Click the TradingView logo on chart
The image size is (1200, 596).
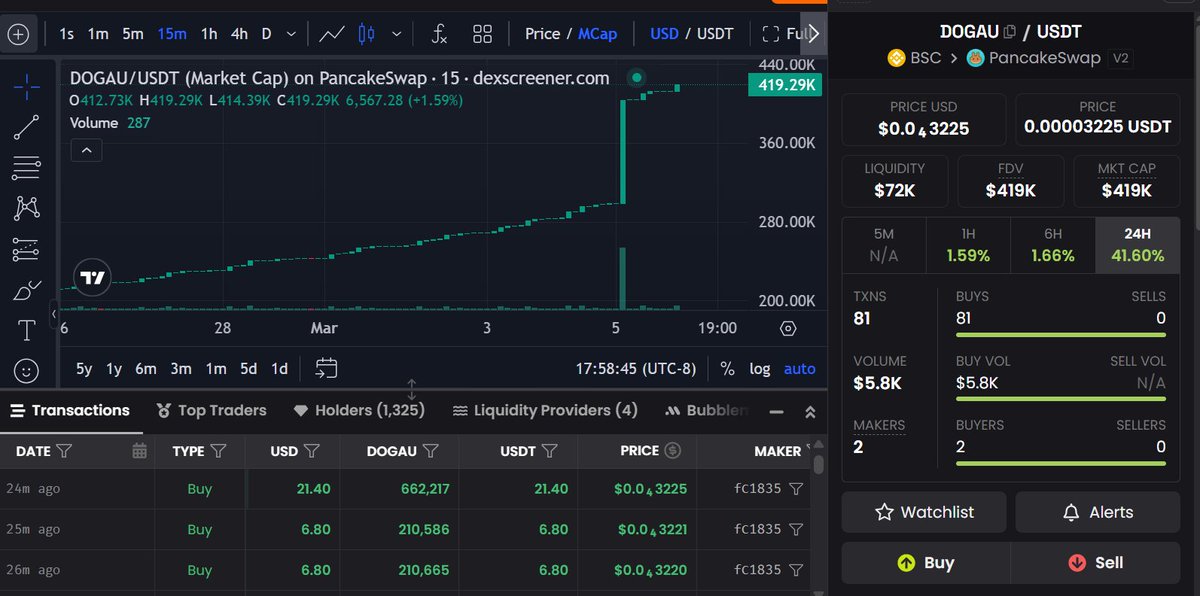click(92, 278)
